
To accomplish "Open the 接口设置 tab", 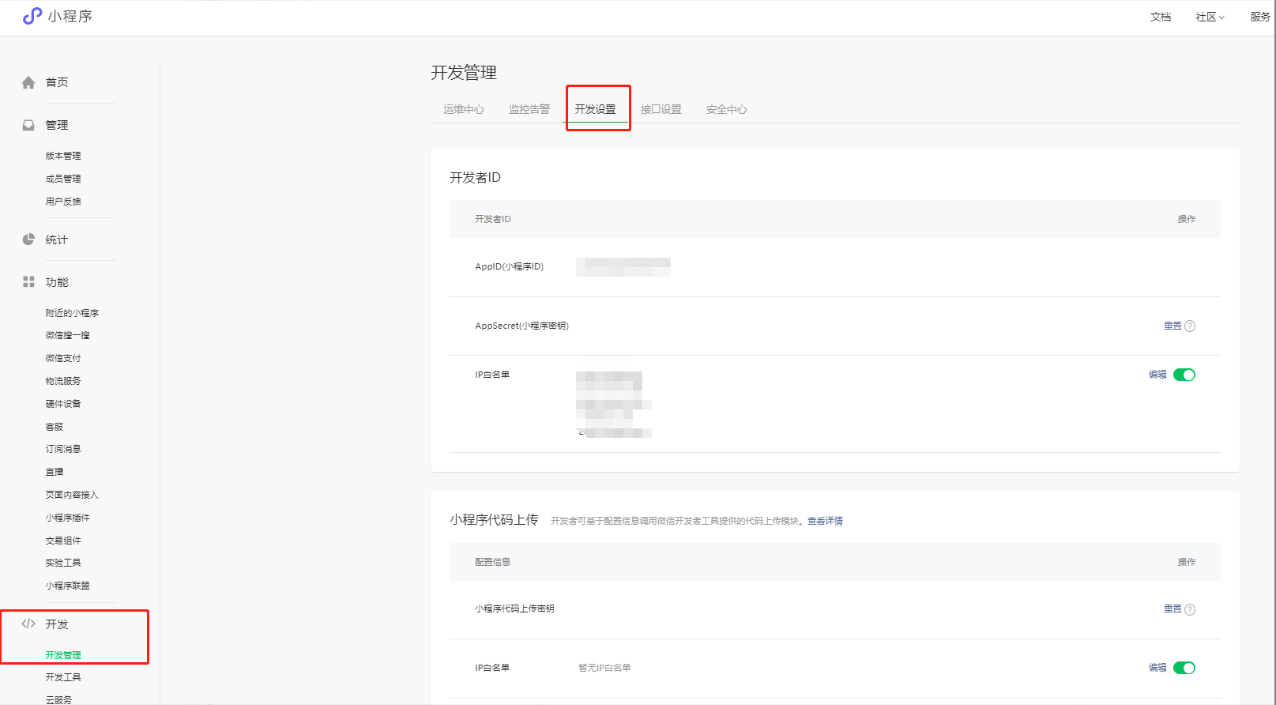I will [661, 110].
